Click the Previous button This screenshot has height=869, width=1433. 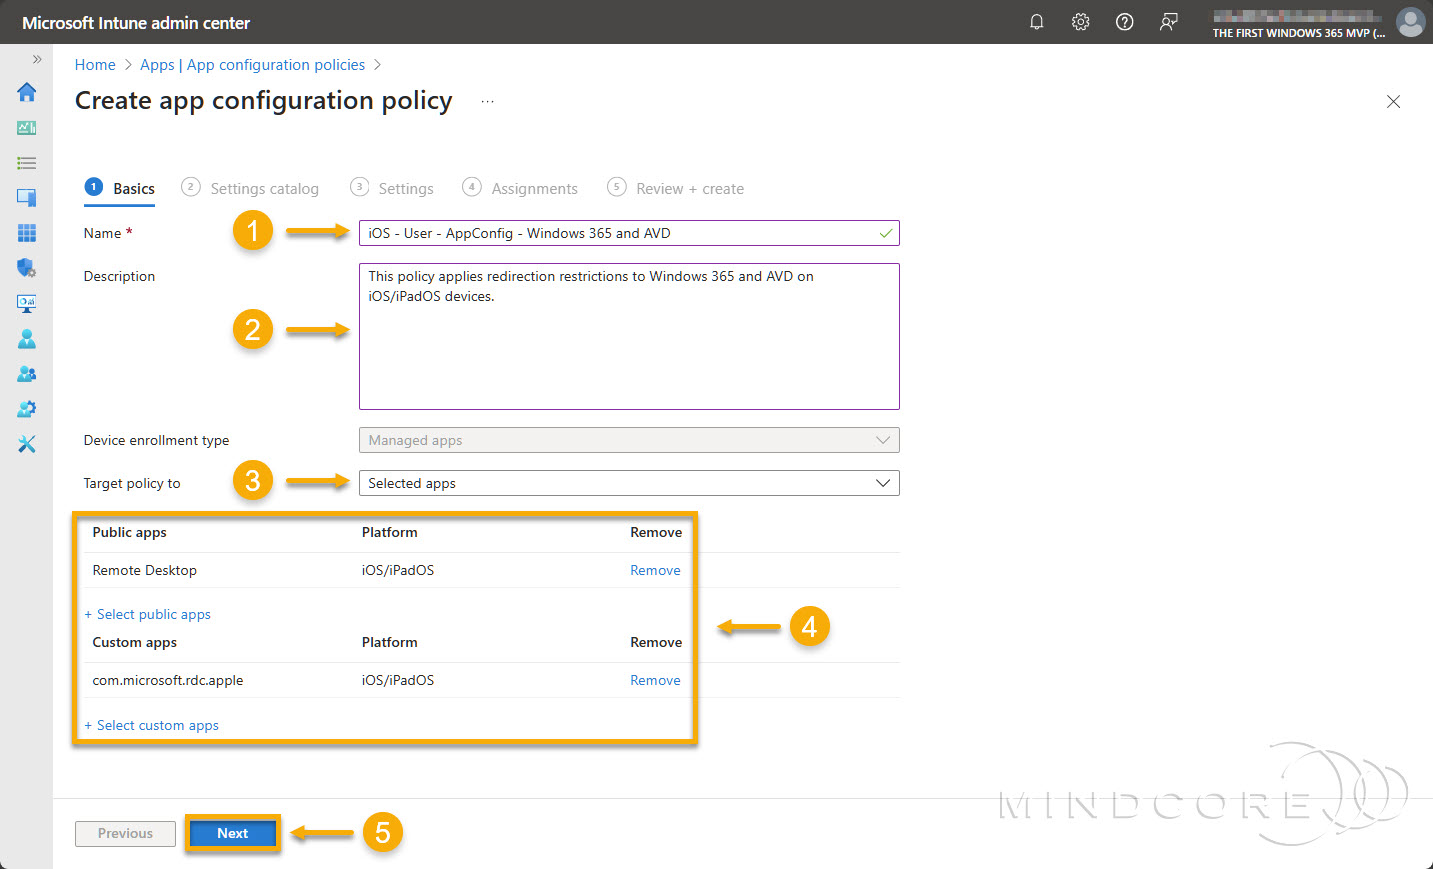[125, 833]
